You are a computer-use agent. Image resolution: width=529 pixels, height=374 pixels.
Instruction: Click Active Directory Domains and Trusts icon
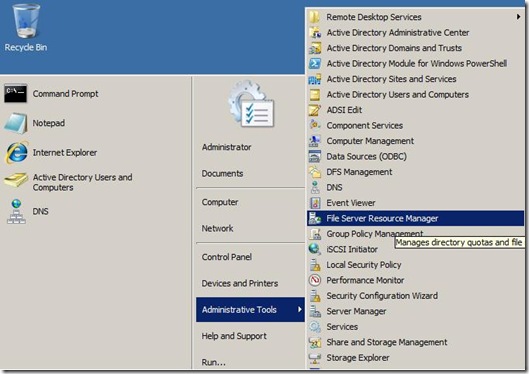point(315,48)
